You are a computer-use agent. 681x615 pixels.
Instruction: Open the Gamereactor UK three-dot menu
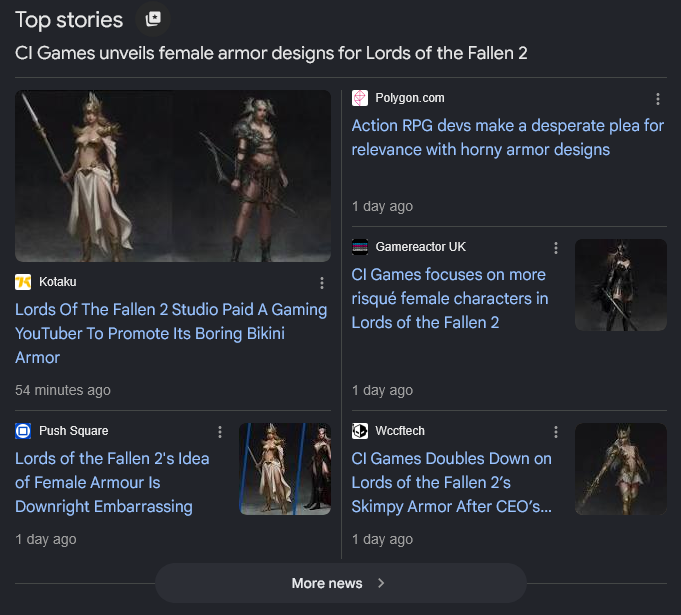point(556,248)
